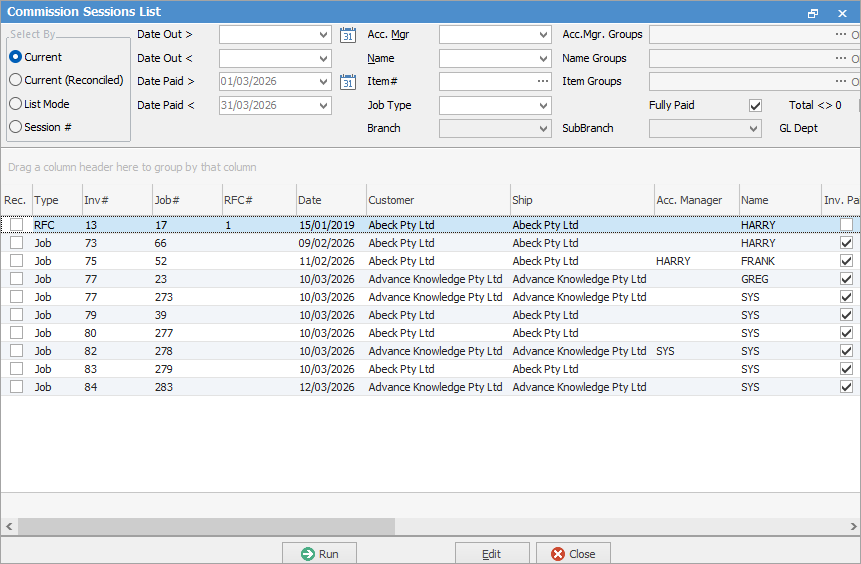The image size is (861, 564).
Task: Open the Date Paid calendar picker icon
Action: (x=348, y=82)
